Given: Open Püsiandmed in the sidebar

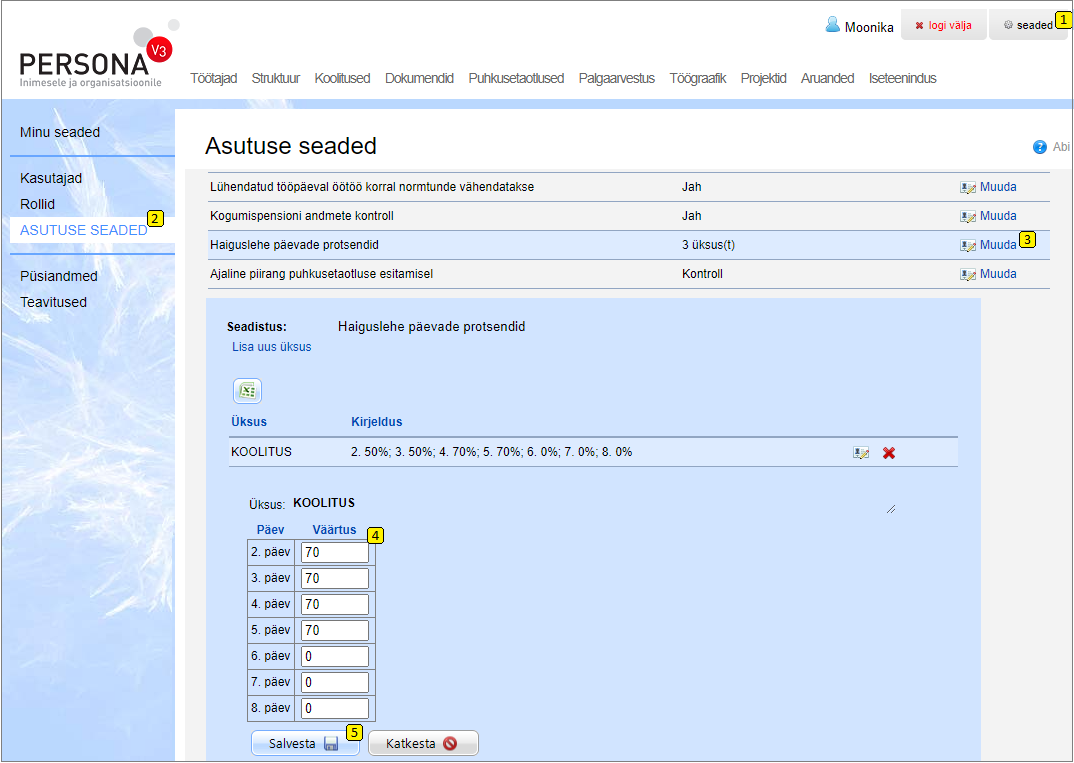Looking at the screenshot, I should pyautogui.click(x=59, y=276).
